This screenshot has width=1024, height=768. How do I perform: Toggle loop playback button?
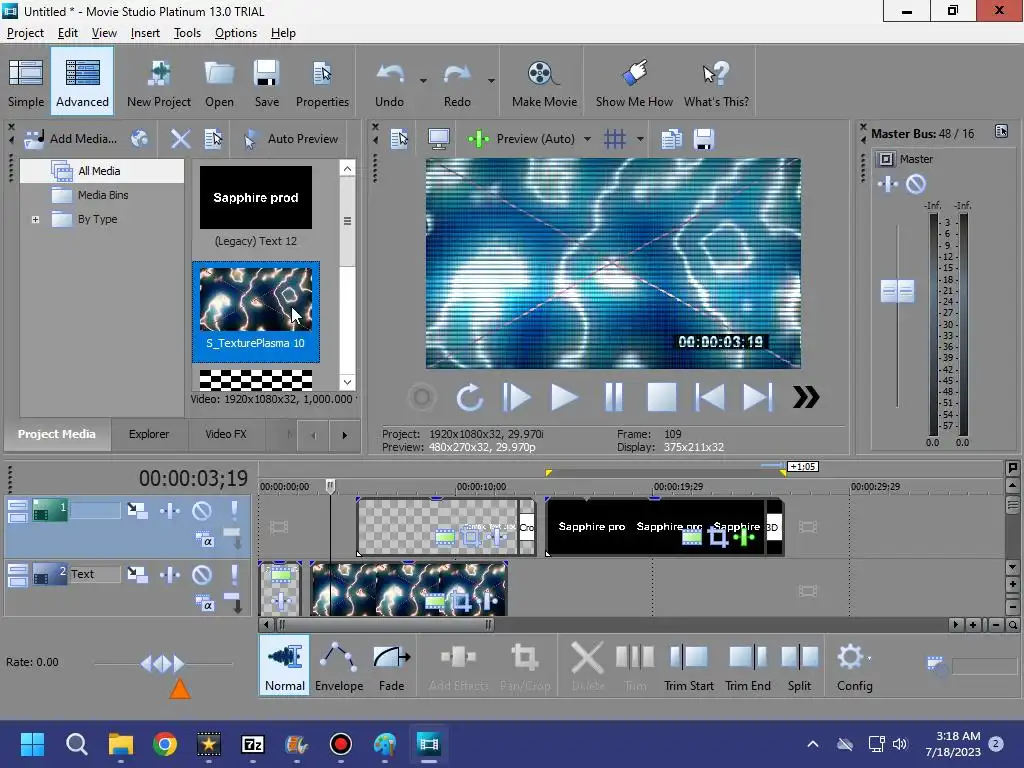469,397
